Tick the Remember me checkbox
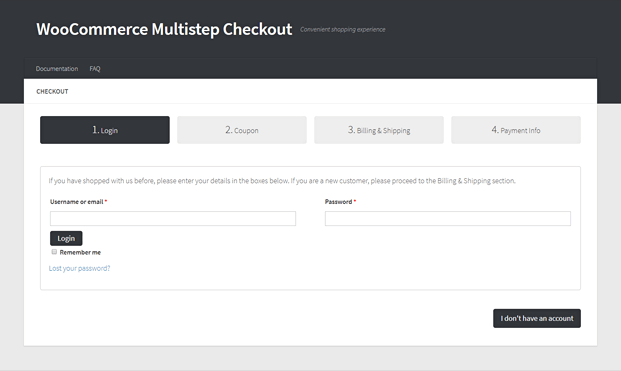The image size is (621, 371). (x=54, y=252)
